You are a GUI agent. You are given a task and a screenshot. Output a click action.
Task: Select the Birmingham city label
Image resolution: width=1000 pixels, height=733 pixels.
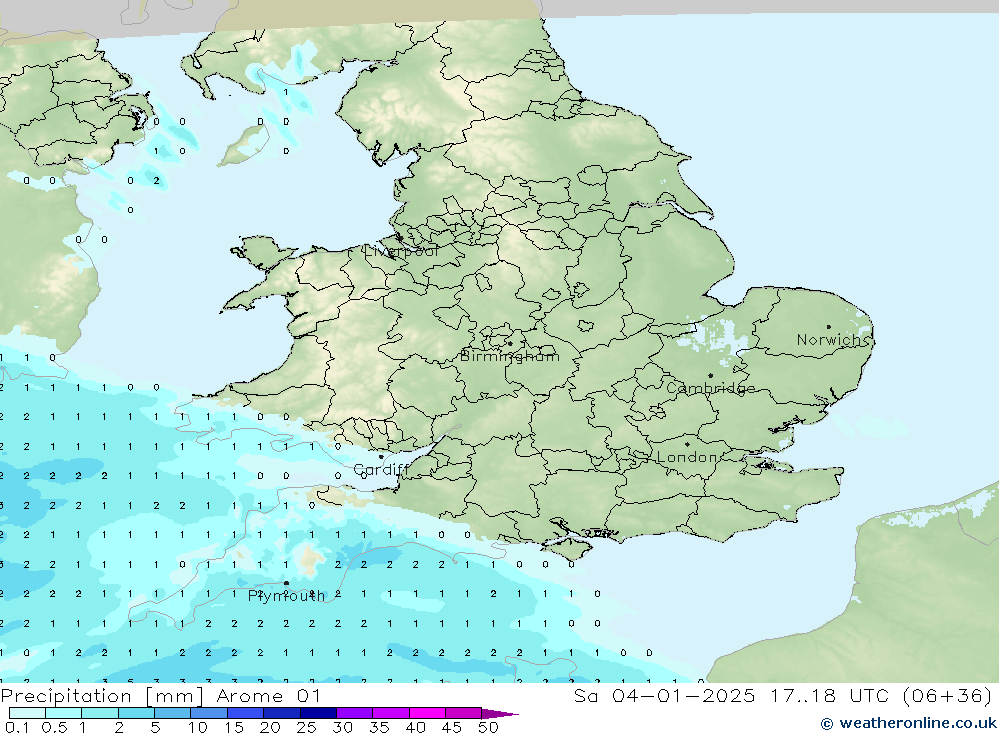click(510, 356)
